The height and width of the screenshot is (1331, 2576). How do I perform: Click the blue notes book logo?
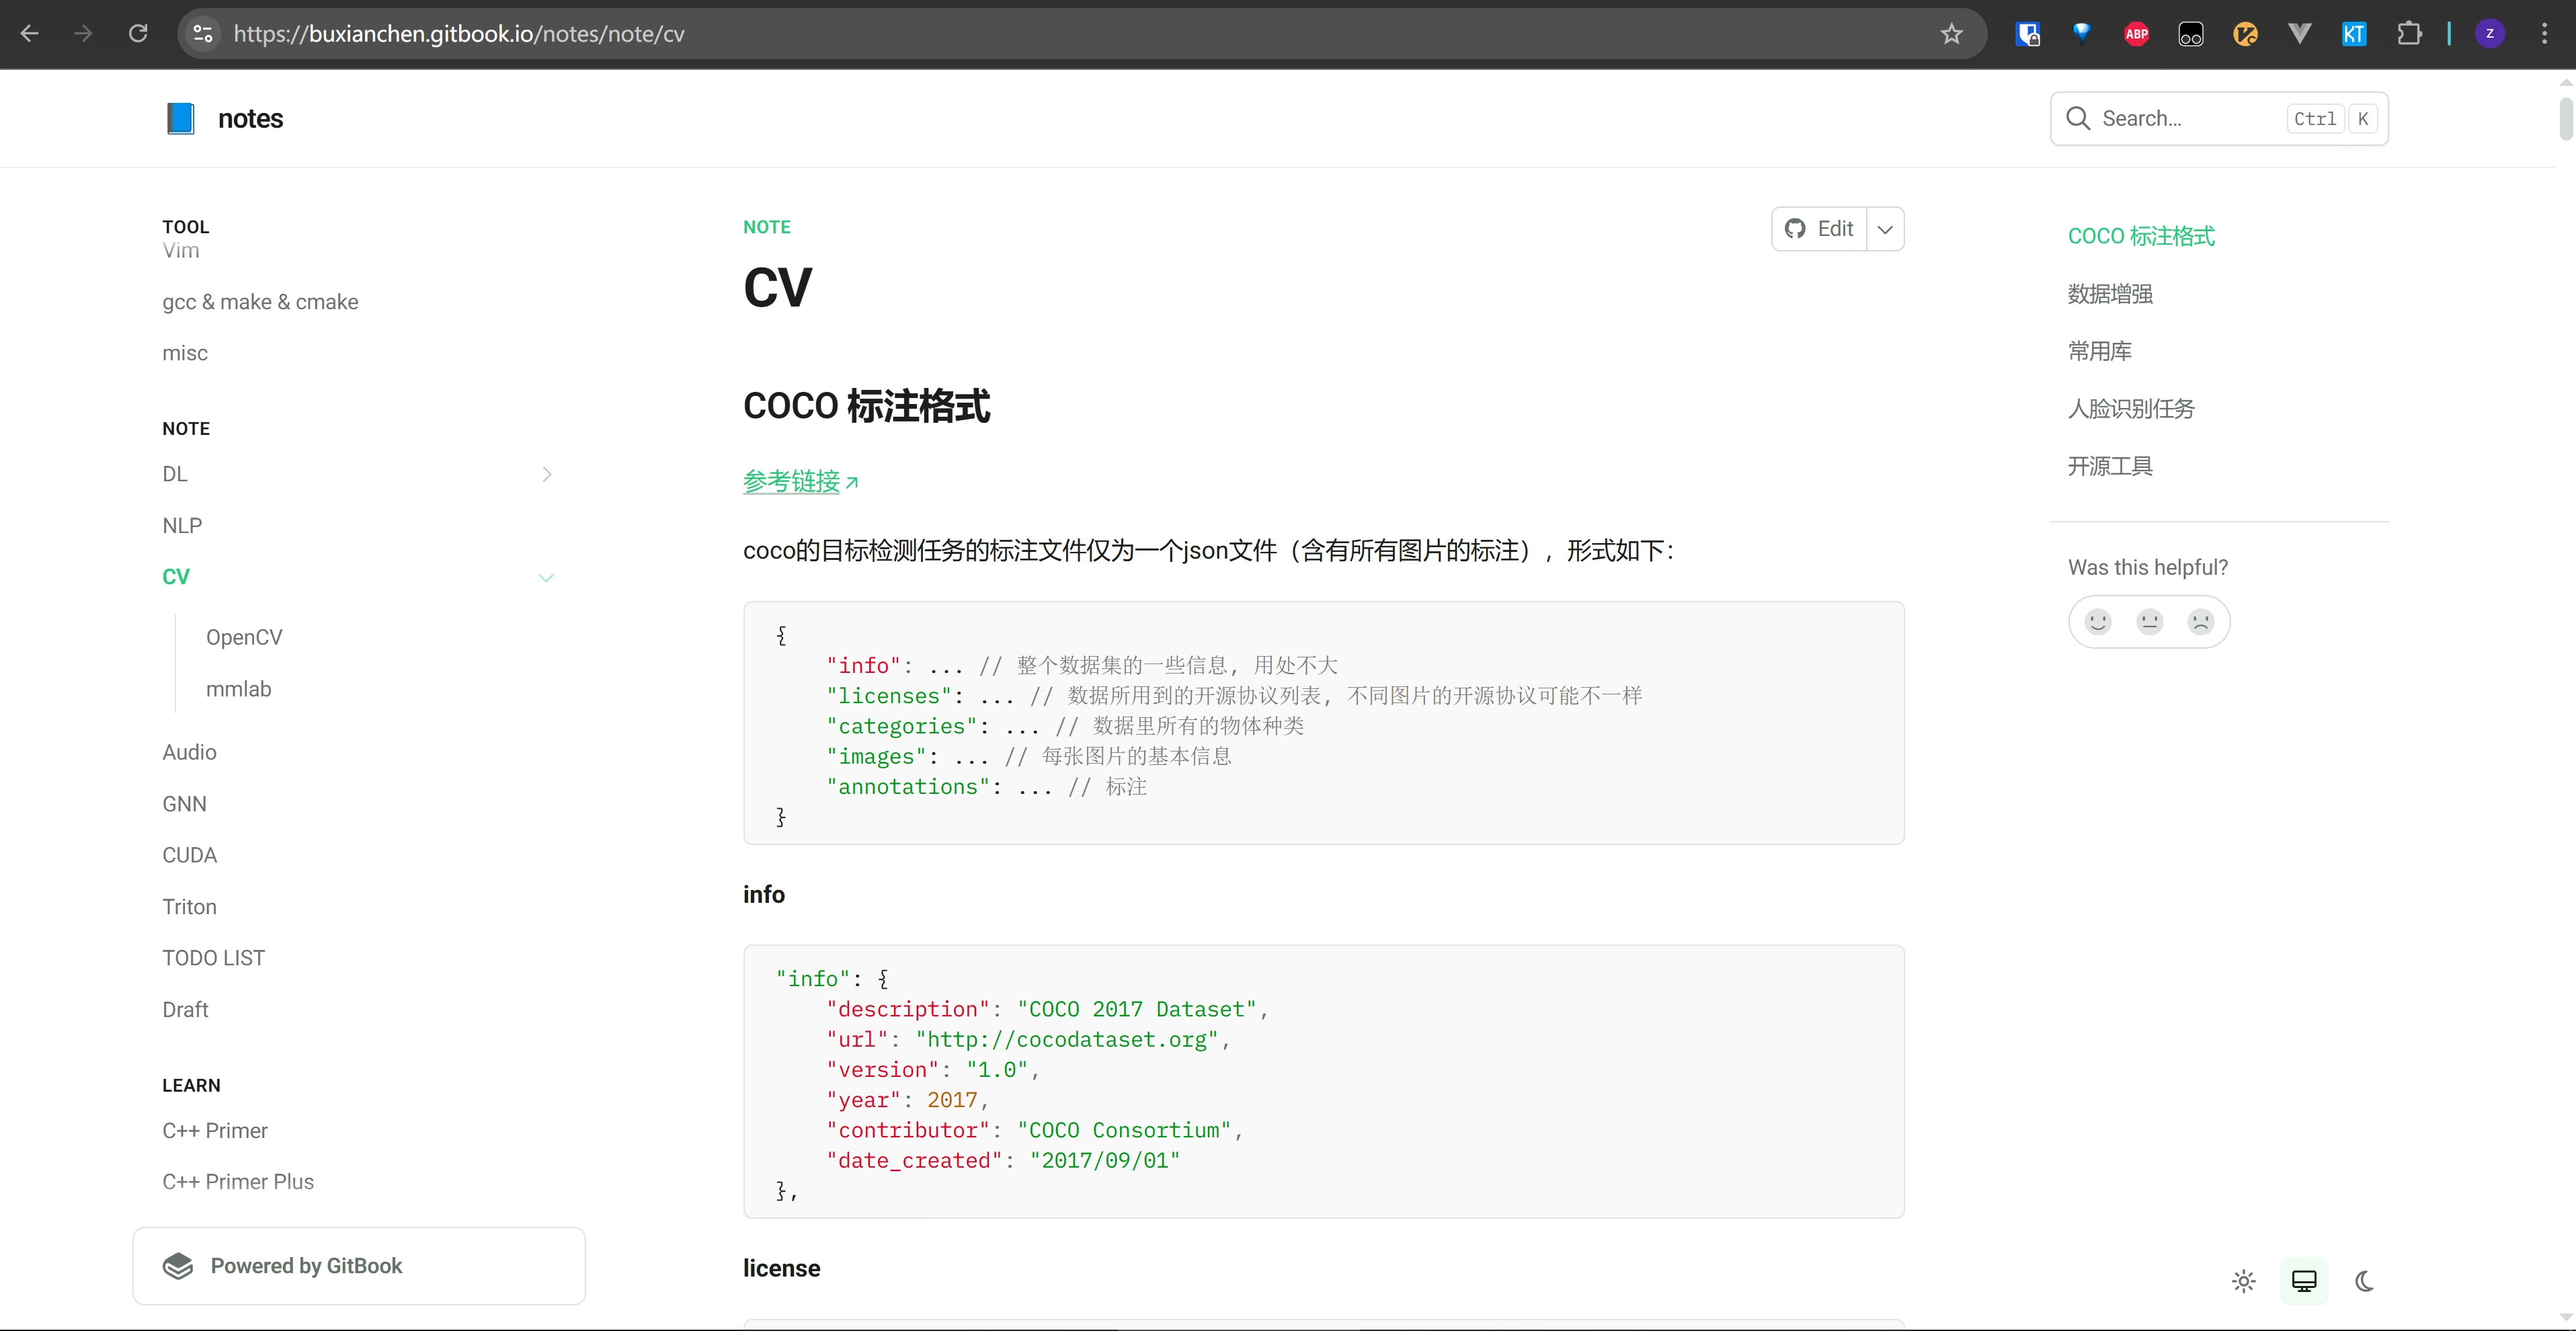click(180, 118)
